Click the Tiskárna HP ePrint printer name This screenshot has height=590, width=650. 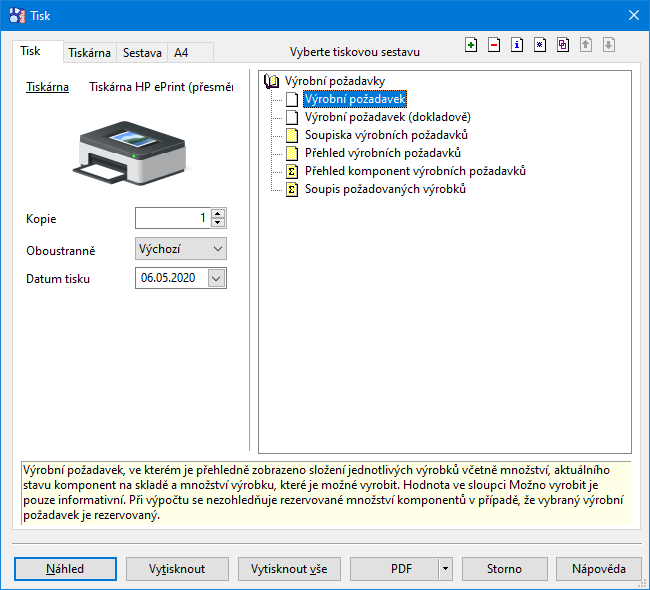click(x=161, y=87)
